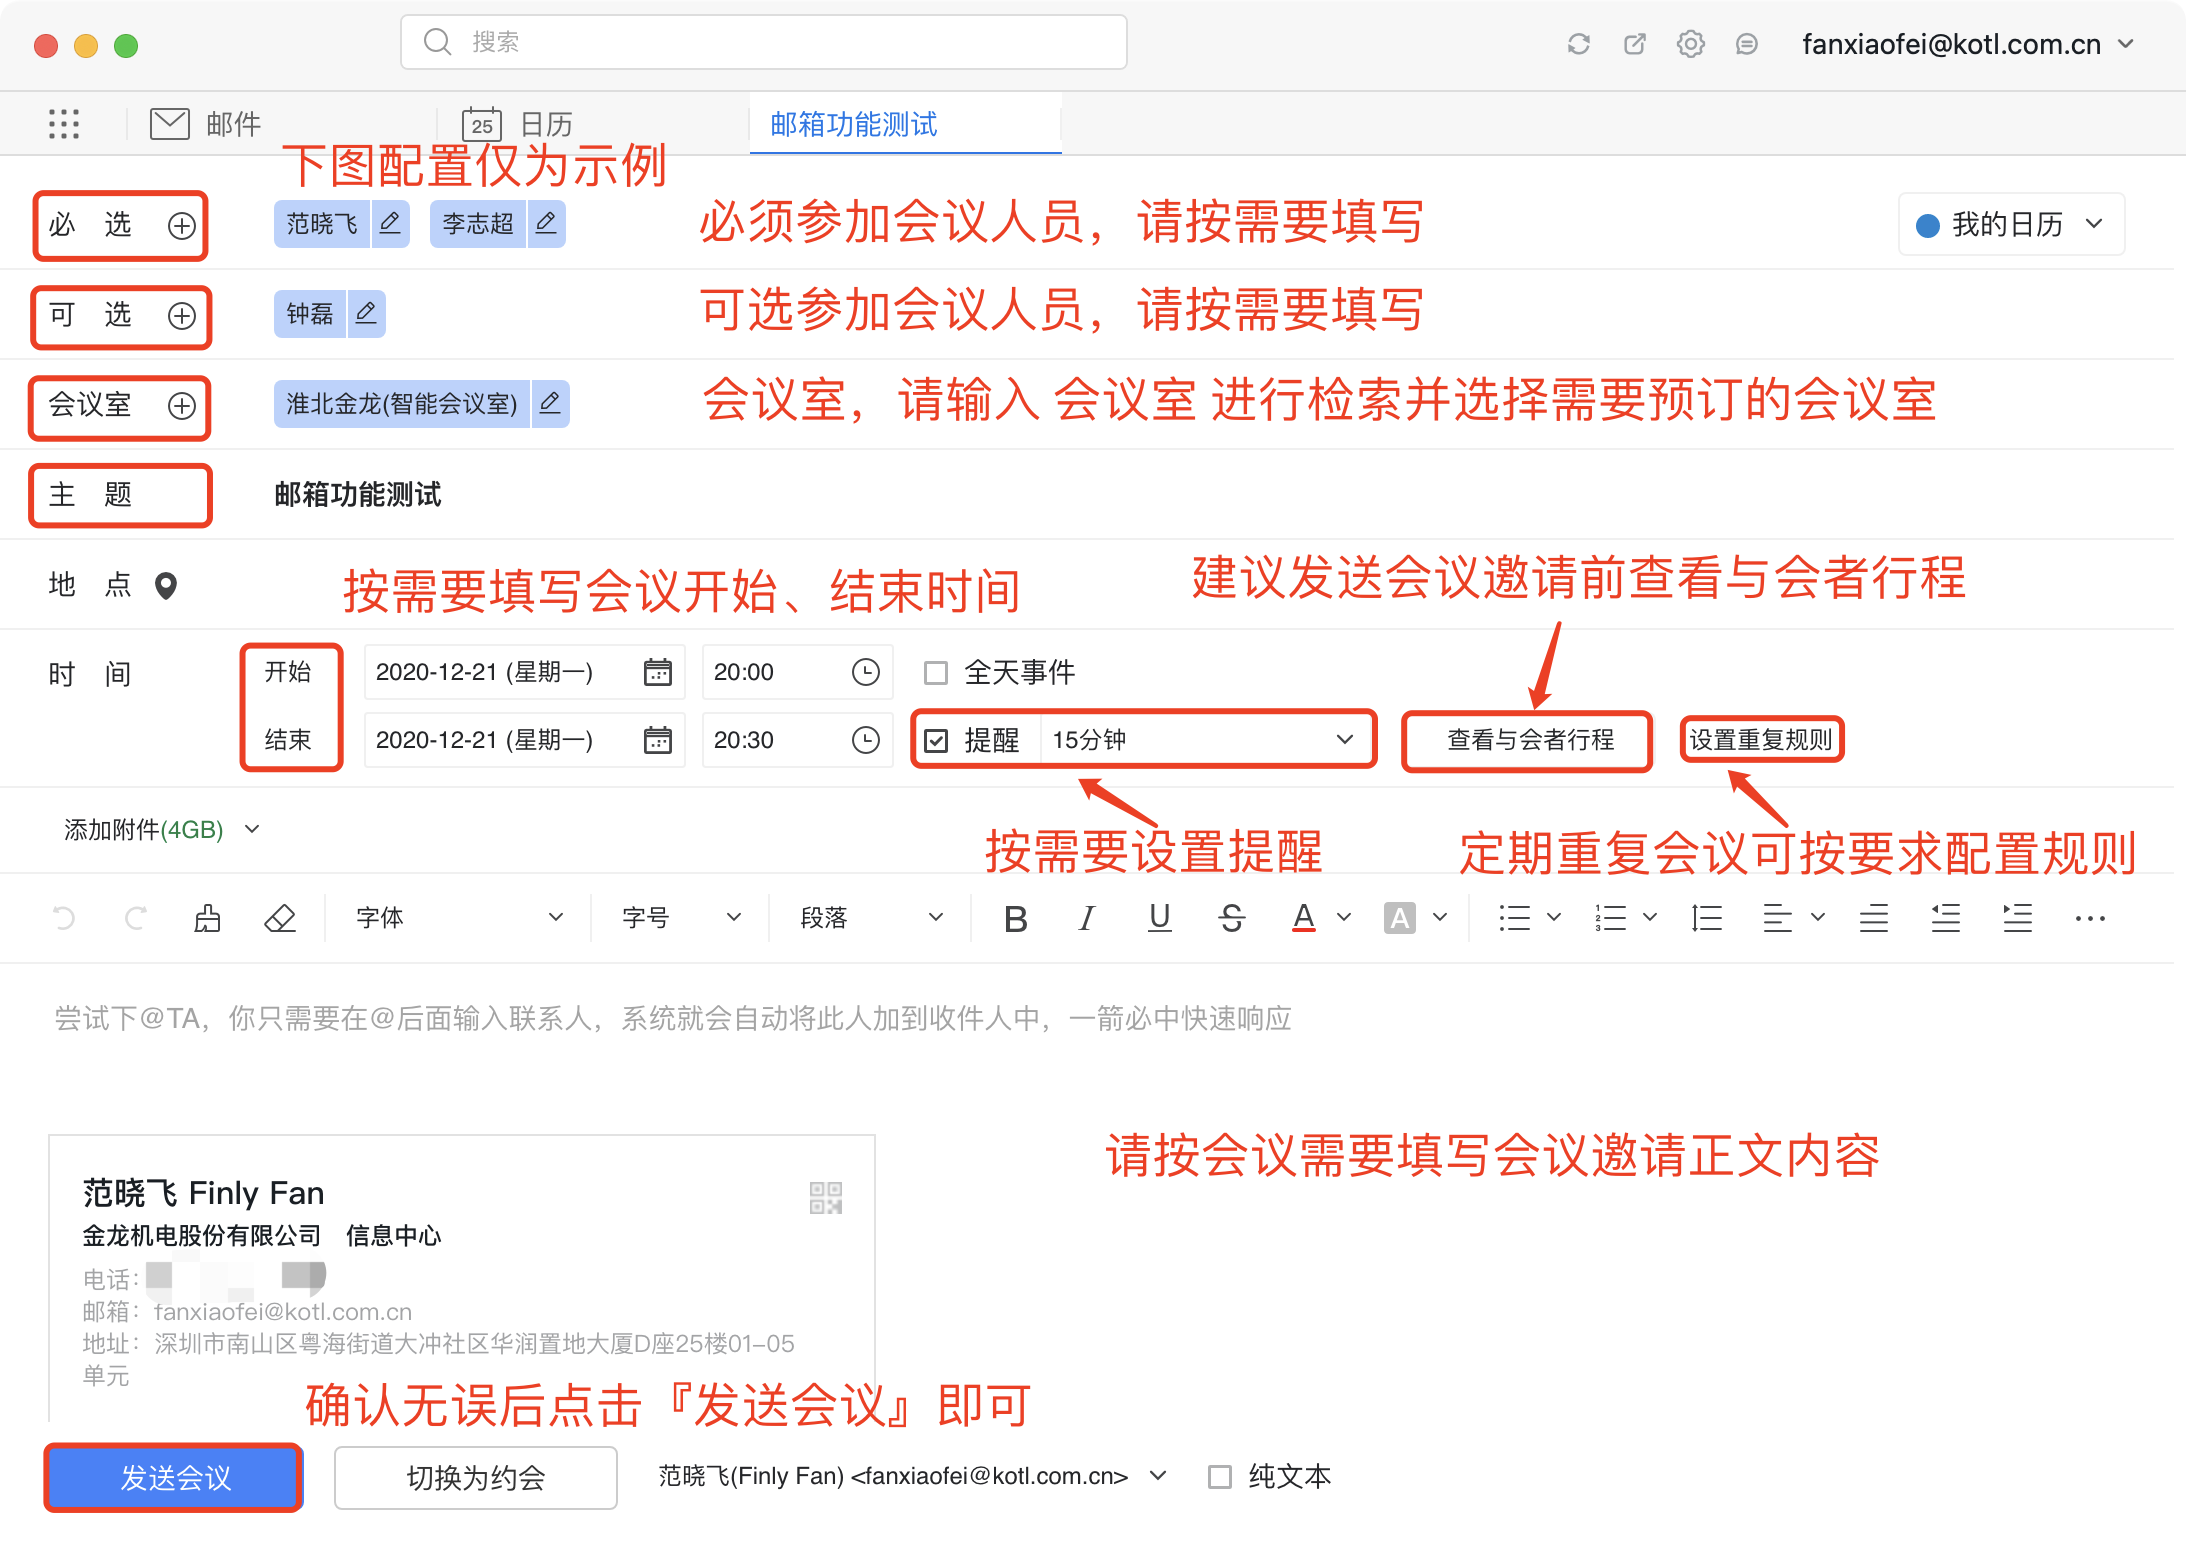Open settings gear icon
Image resolution: width=2186 pixels, height=1542 pixels.
1691,44
